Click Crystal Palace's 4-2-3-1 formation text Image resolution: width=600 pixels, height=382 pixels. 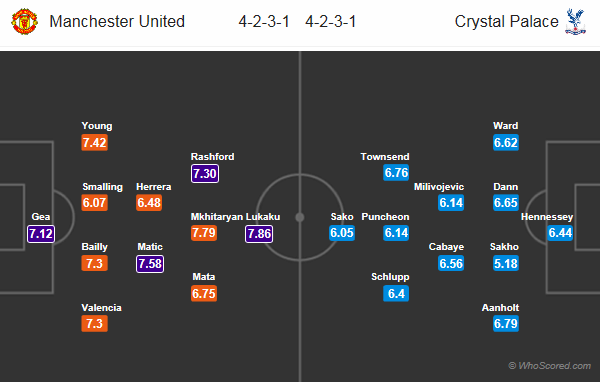click(x=331, y=21)
